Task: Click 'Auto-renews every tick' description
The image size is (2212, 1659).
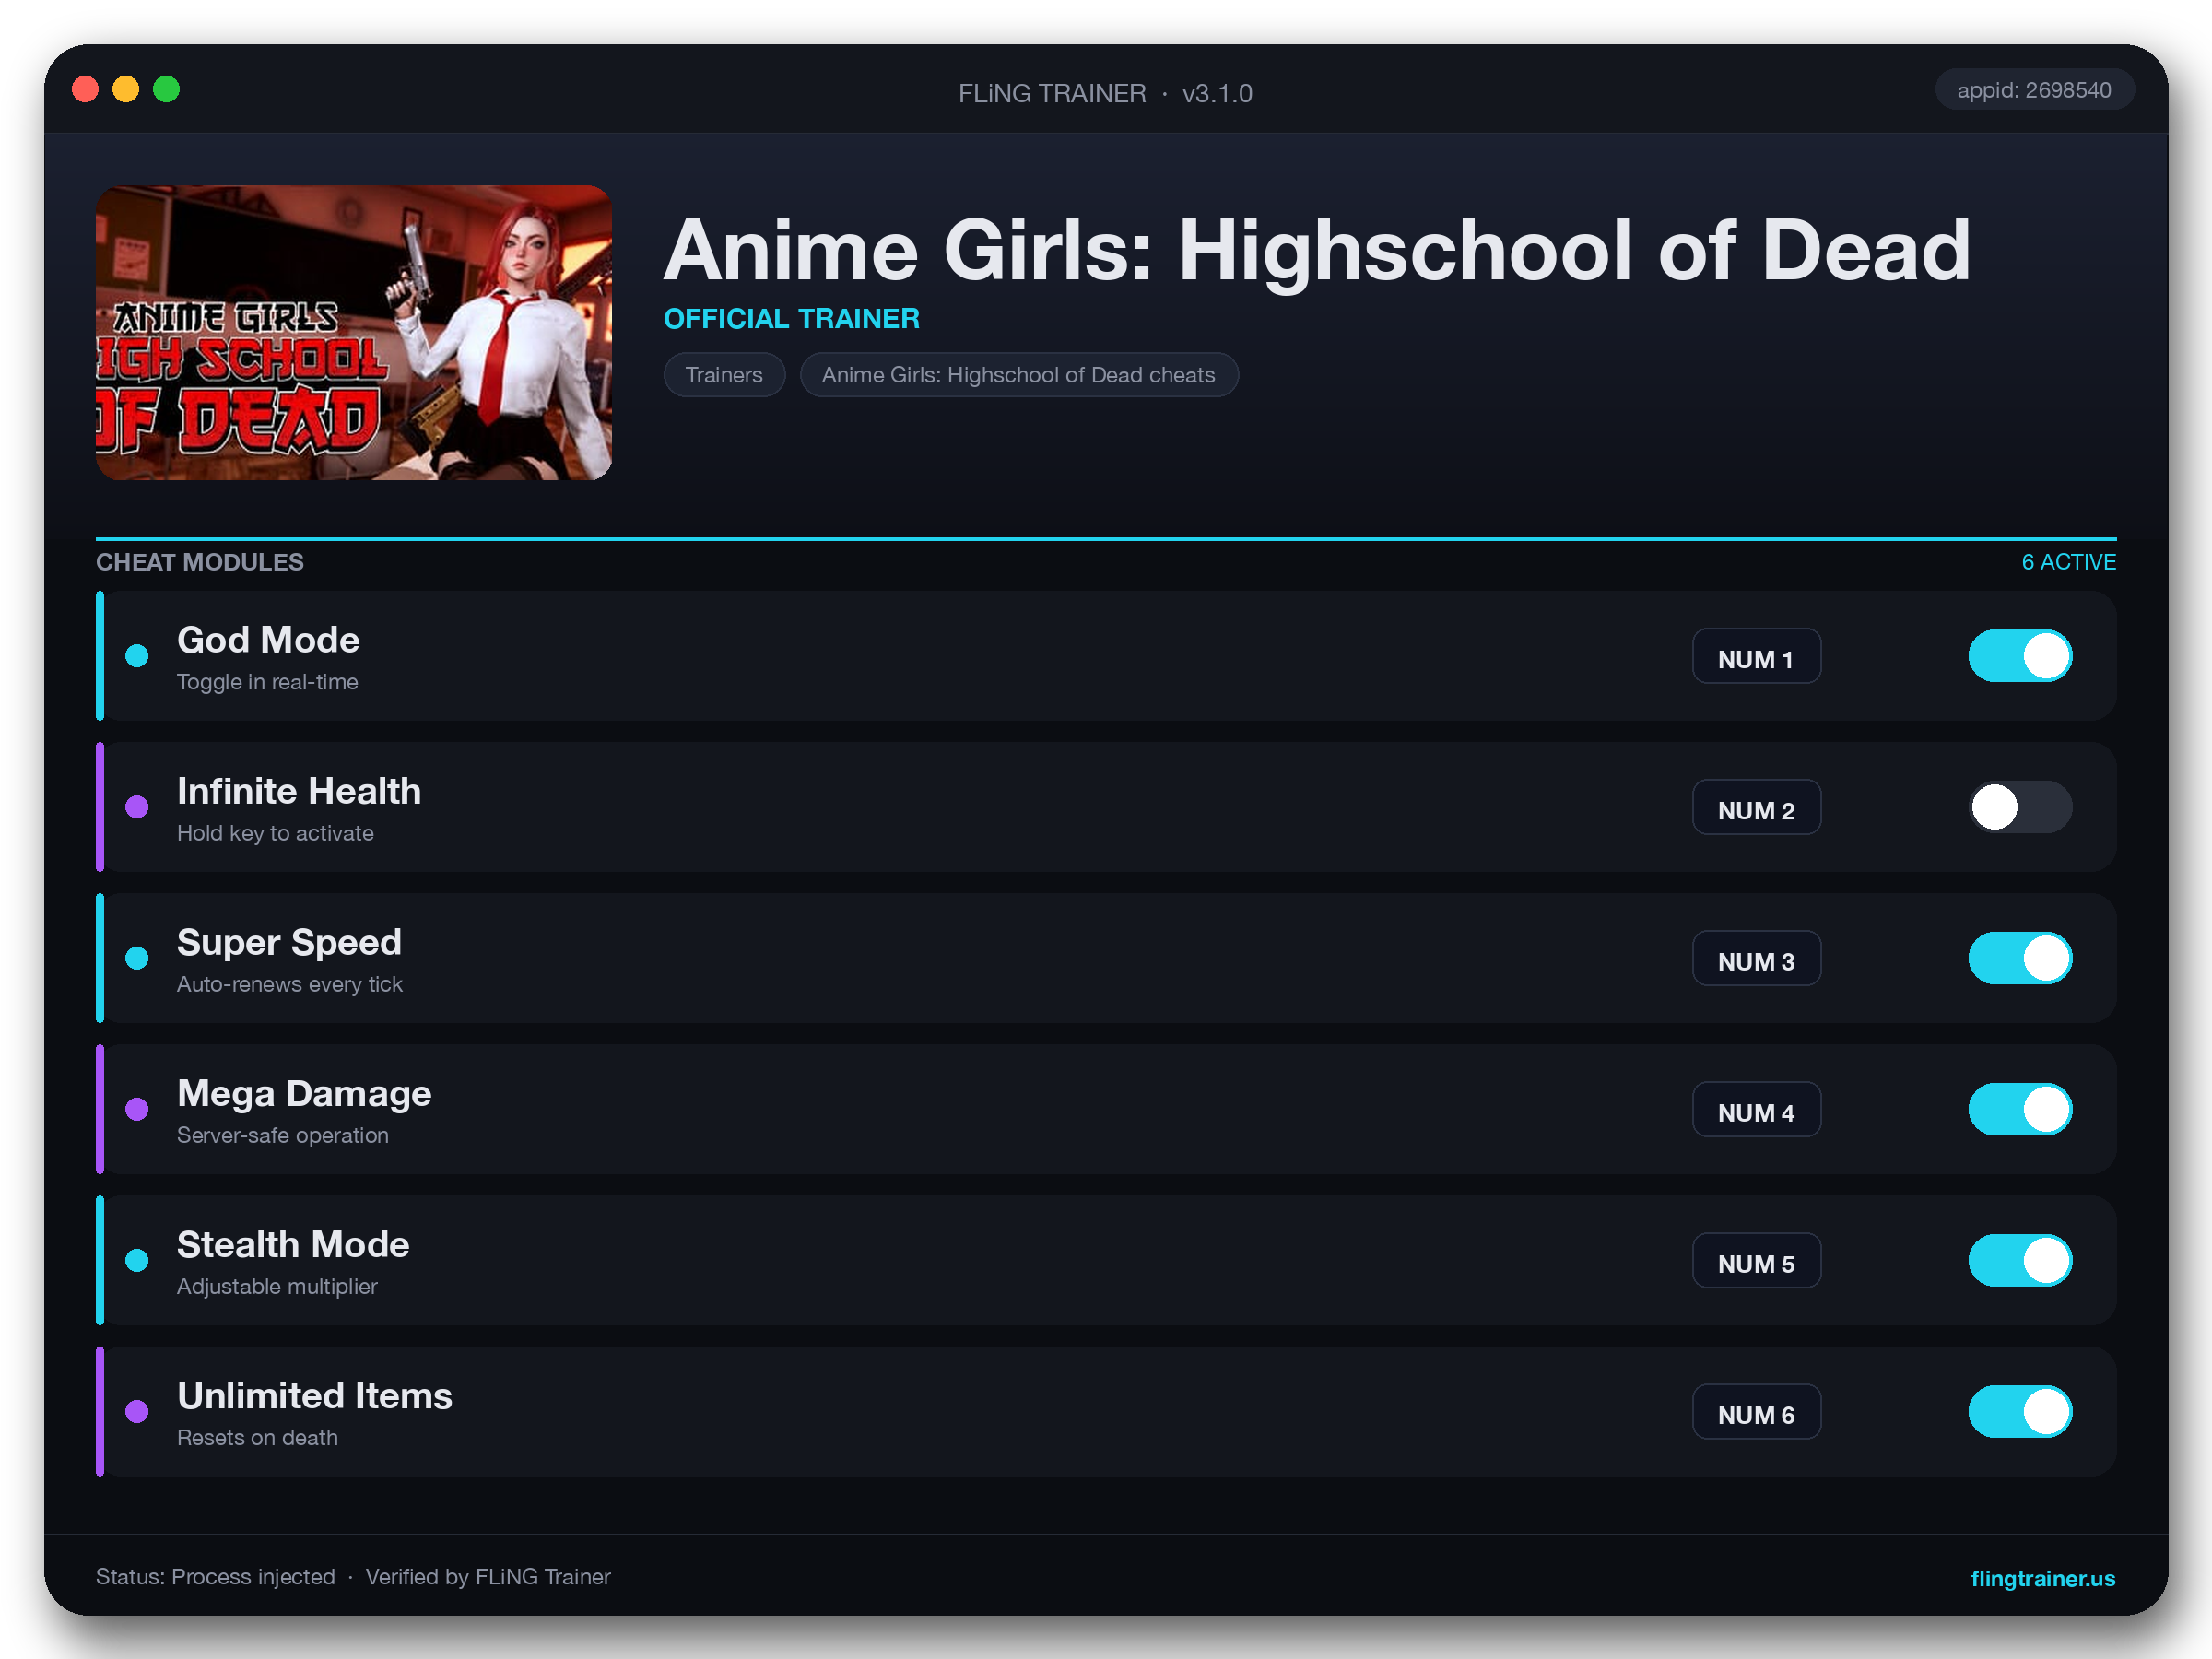Action: point(289,984)
